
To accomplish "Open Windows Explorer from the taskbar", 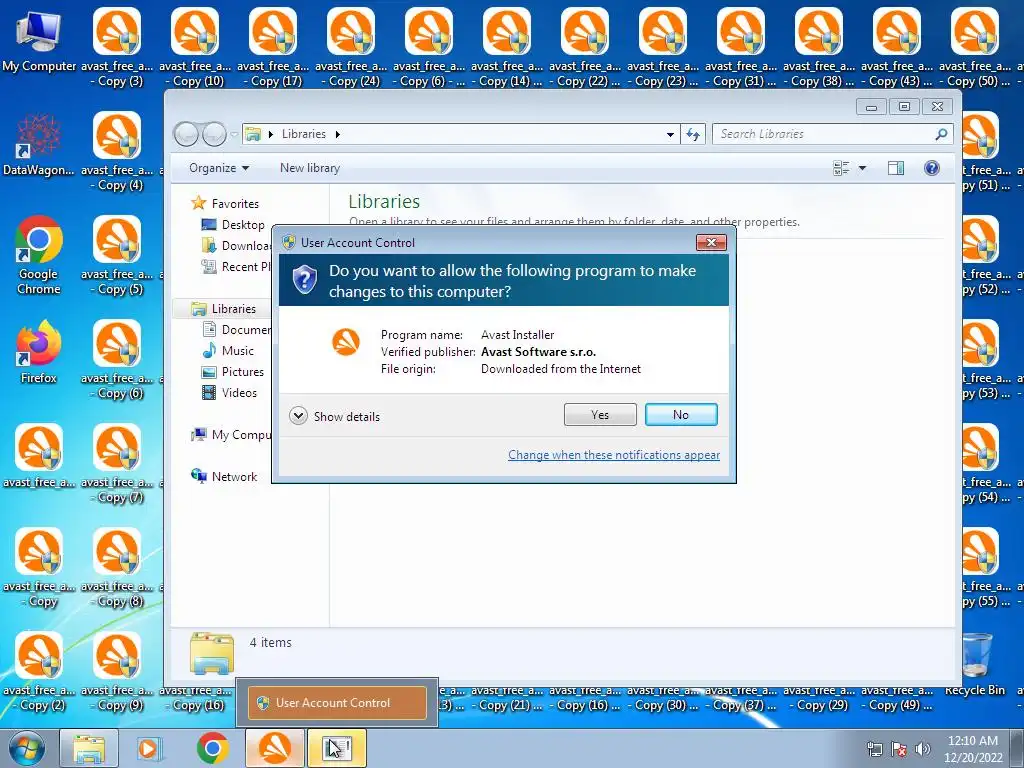I will click(x=89, y=748).
